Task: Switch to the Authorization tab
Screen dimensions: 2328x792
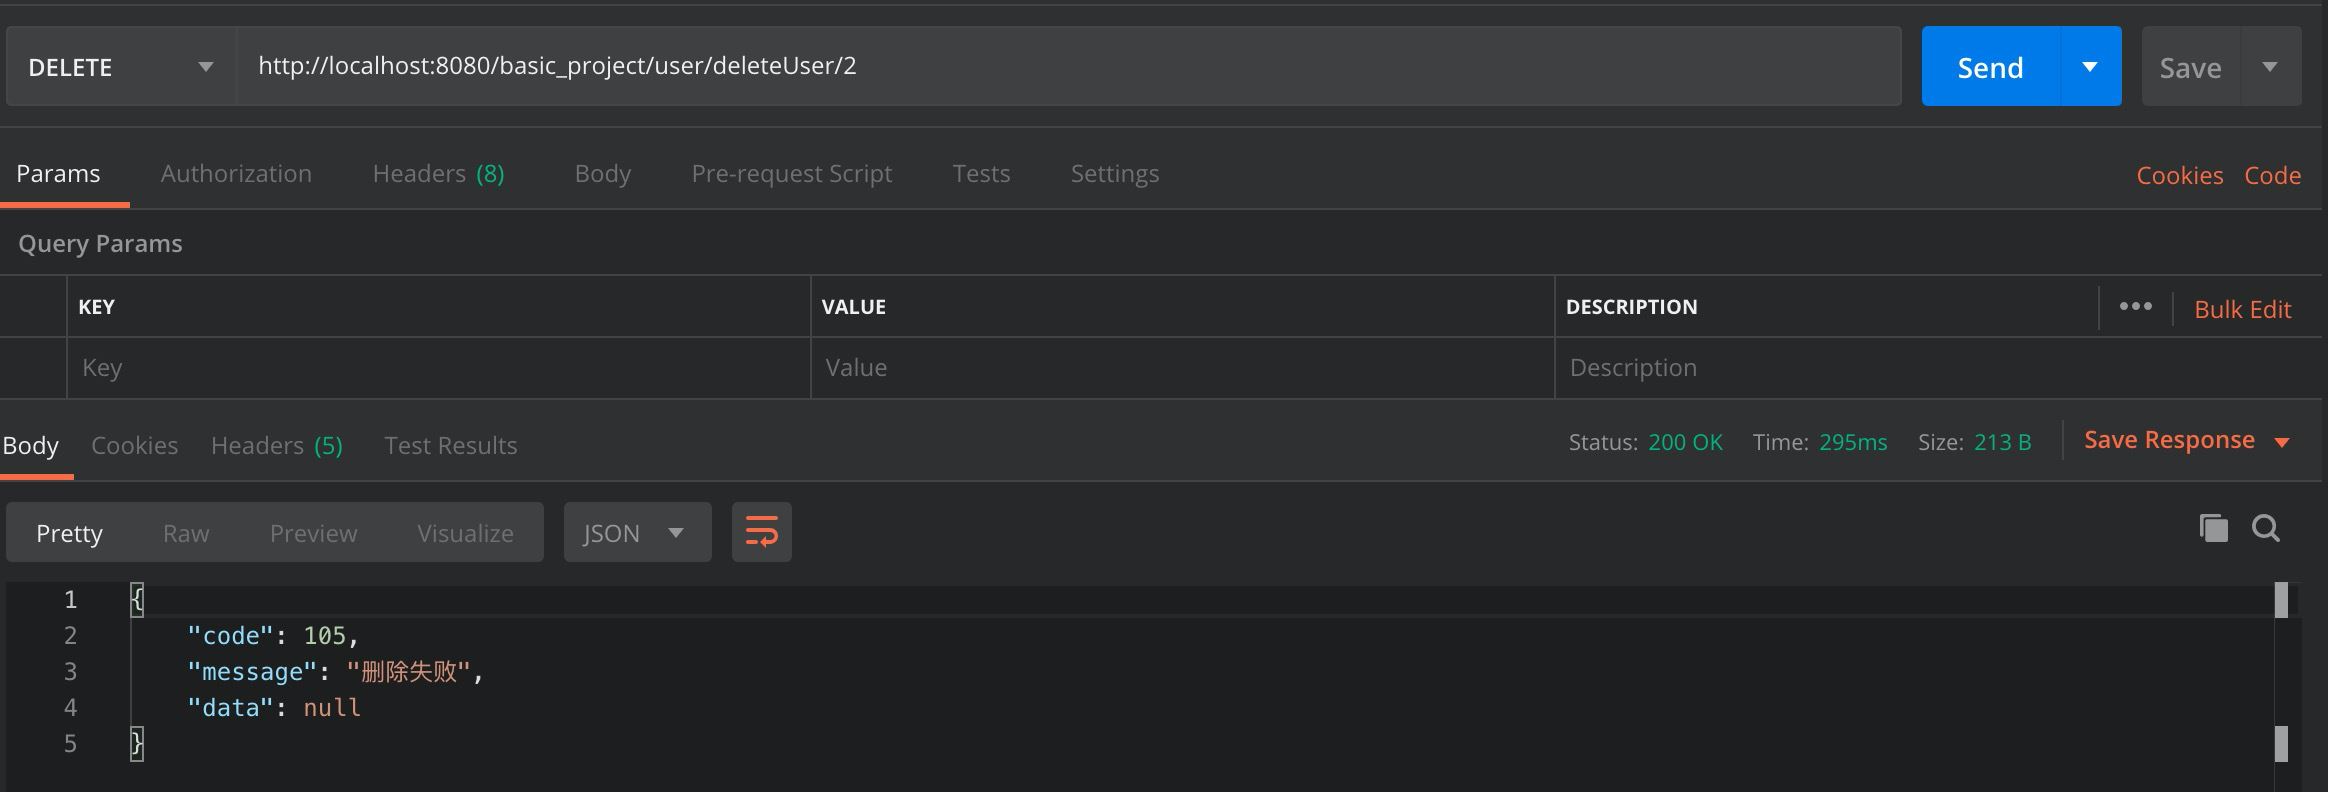Action: pyautogui.click(x=236, y=174)
